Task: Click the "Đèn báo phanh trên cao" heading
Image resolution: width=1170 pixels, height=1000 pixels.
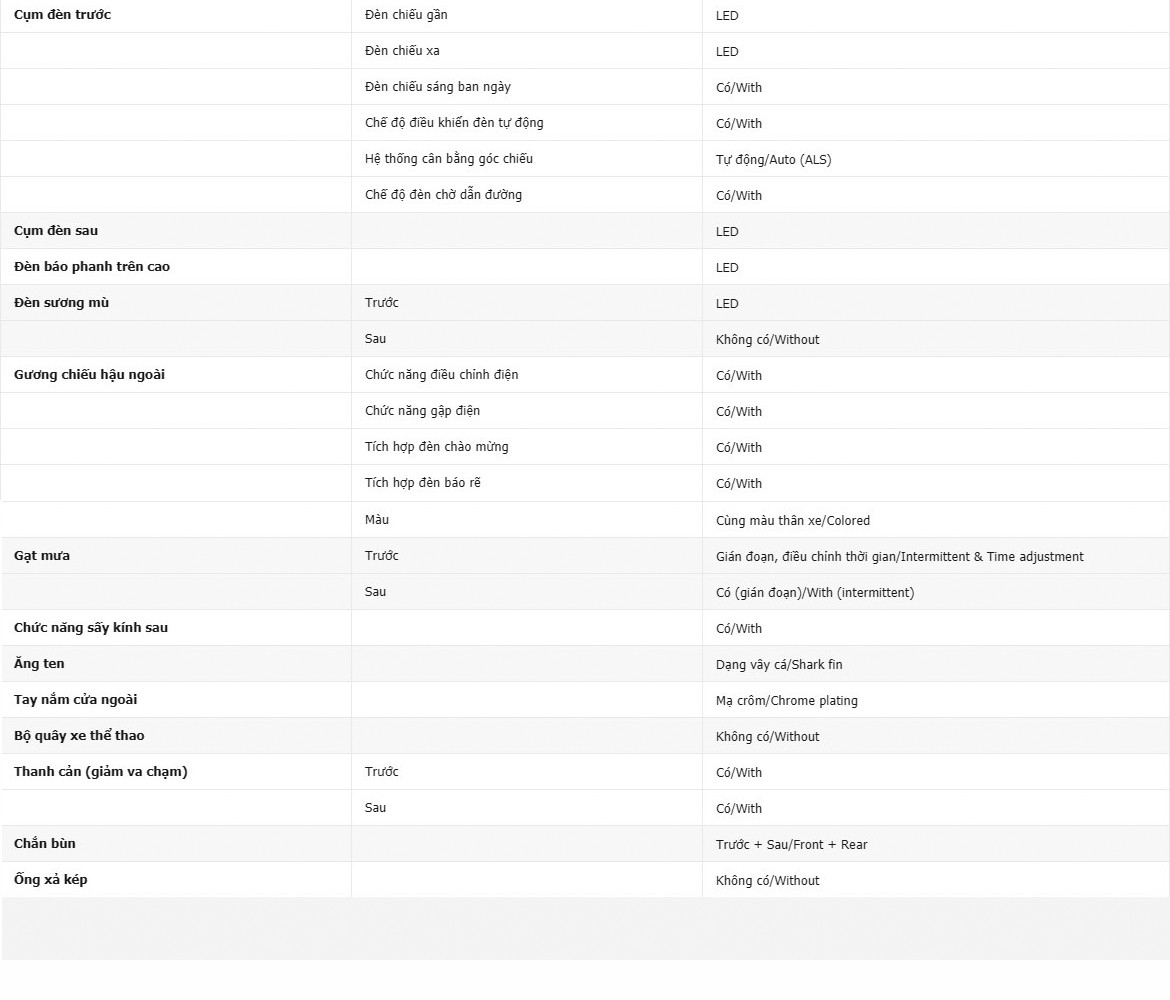Action: click(92, 267)
